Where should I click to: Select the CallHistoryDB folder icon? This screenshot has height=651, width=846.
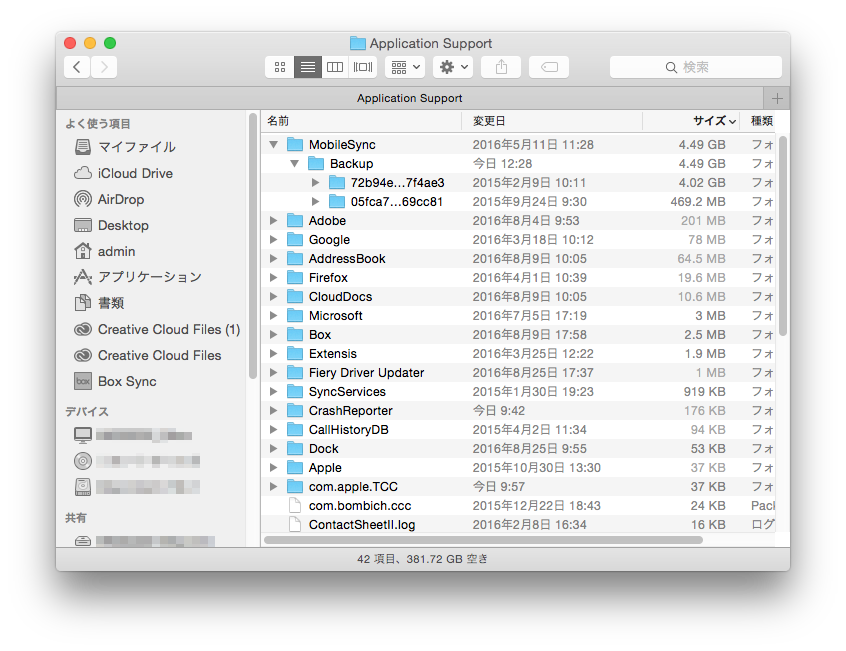(x=295, y=430)
